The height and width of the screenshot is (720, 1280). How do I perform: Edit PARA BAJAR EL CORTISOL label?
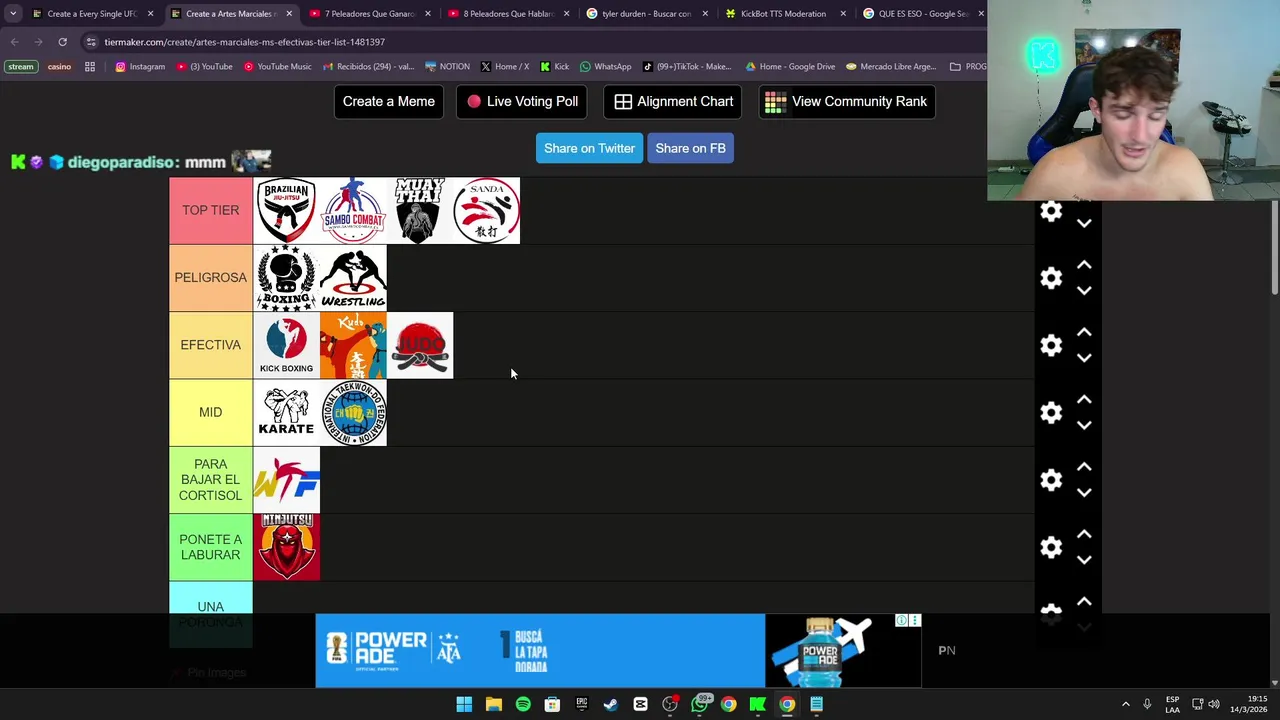point(210,480)
